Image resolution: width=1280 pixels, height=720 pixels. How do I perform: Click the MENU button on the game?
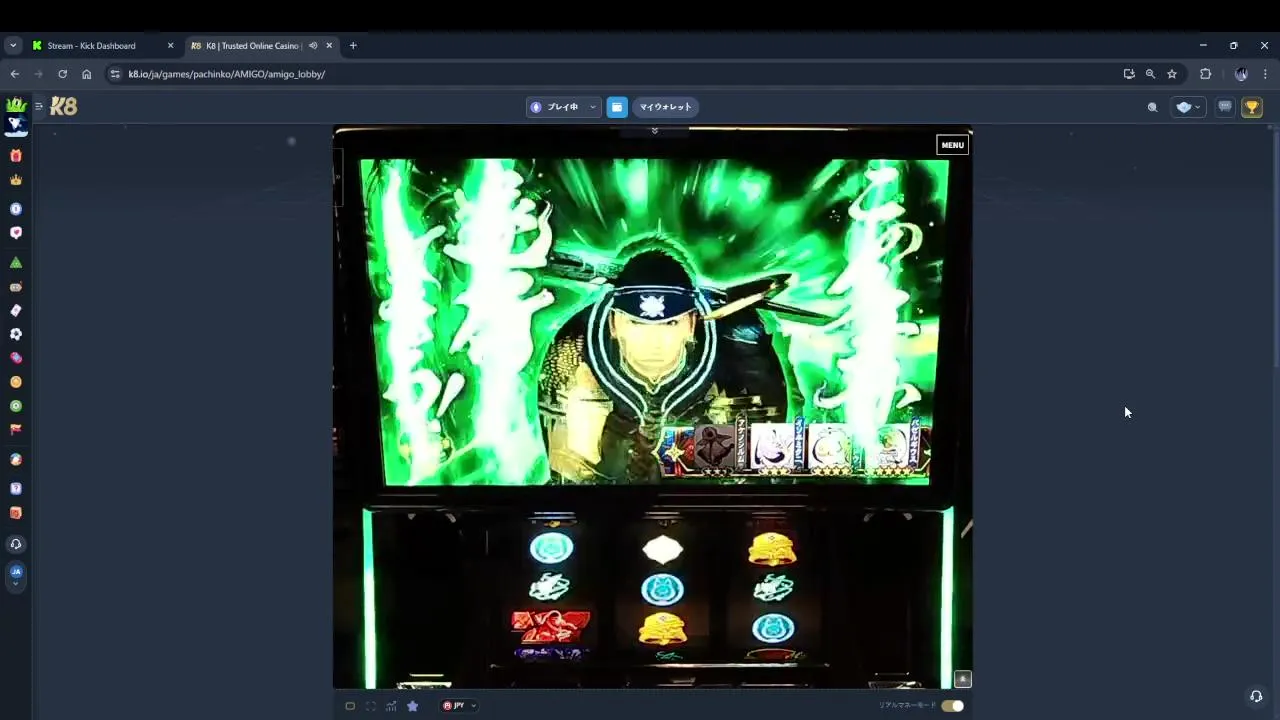click(x=952, y=145)
